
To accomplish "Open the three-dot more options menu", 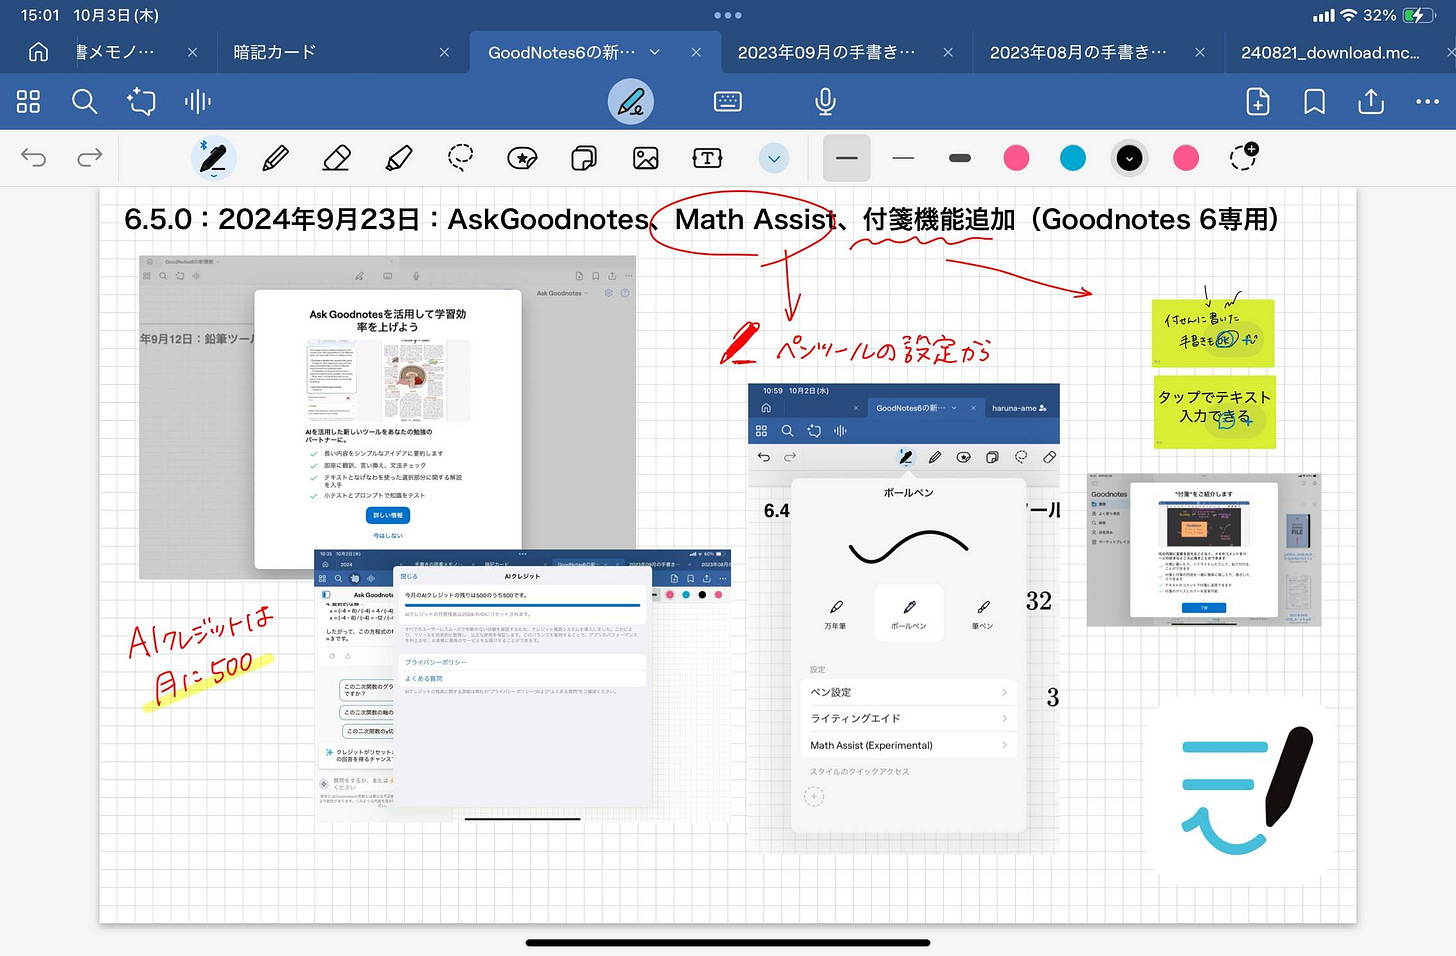I will pyautogui.click(x=1427, y=101).
